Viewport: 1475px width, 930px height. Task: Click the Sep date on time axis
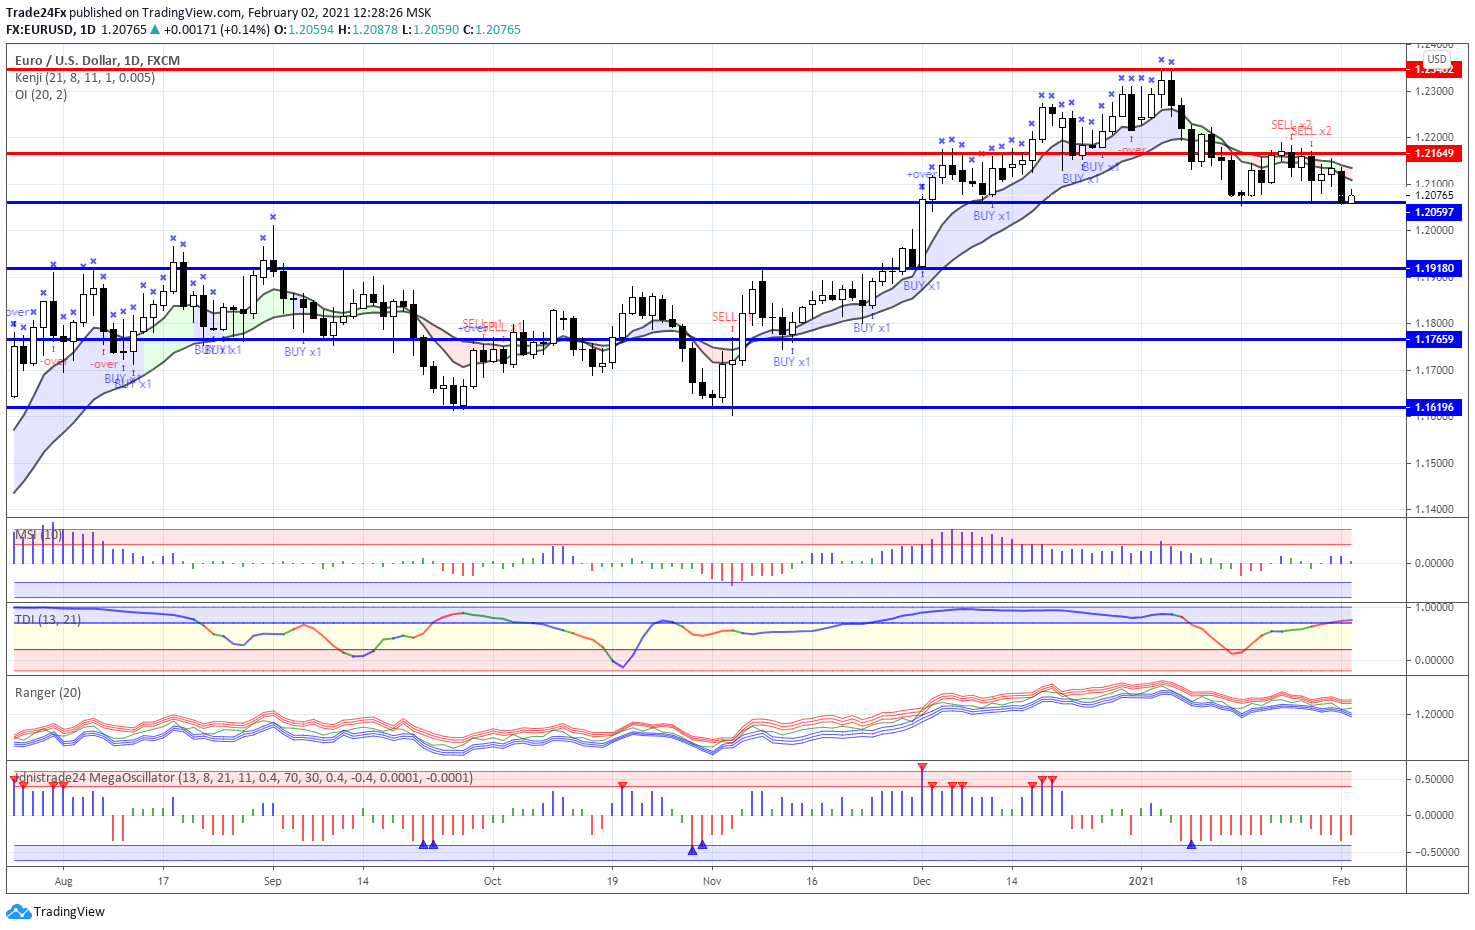(x=273, y=881)
